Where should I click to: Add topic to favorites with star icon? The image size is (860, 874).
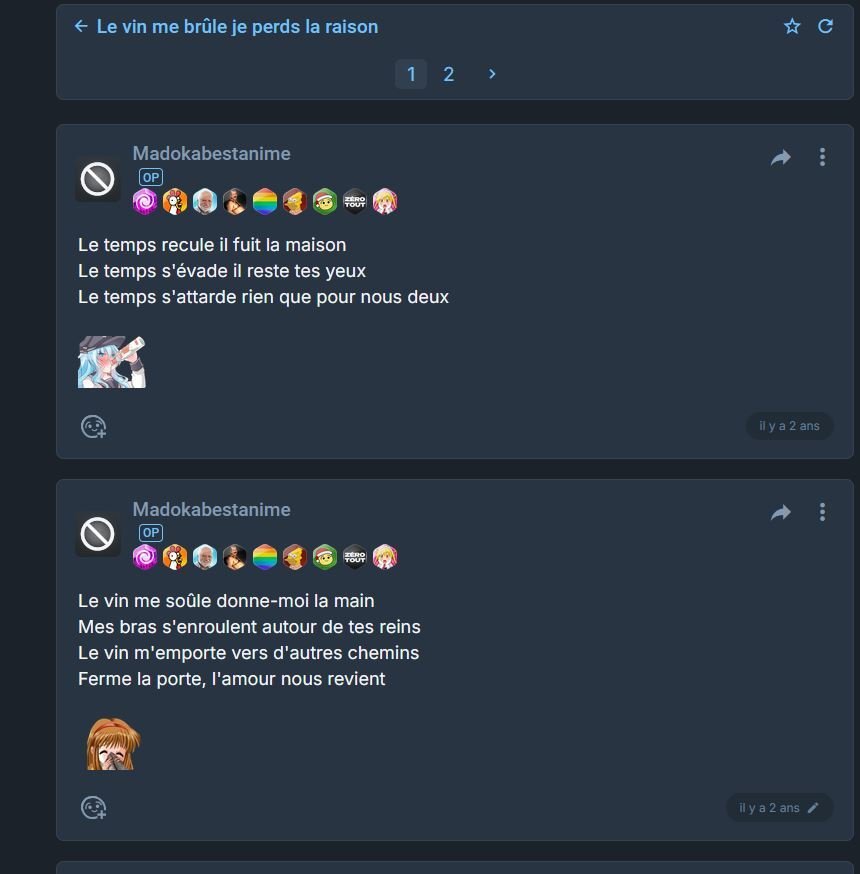click(x=792, y=26)
